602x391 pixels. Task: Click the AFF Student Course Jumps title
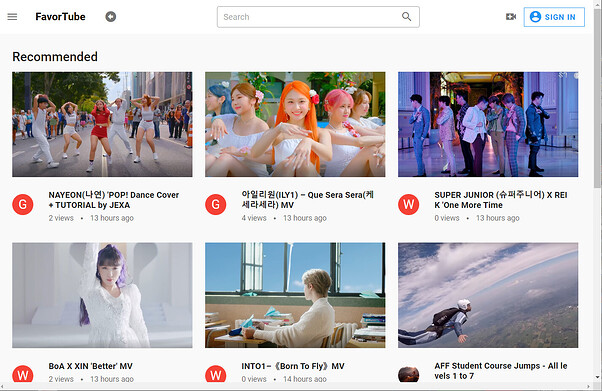pos(501,371)
